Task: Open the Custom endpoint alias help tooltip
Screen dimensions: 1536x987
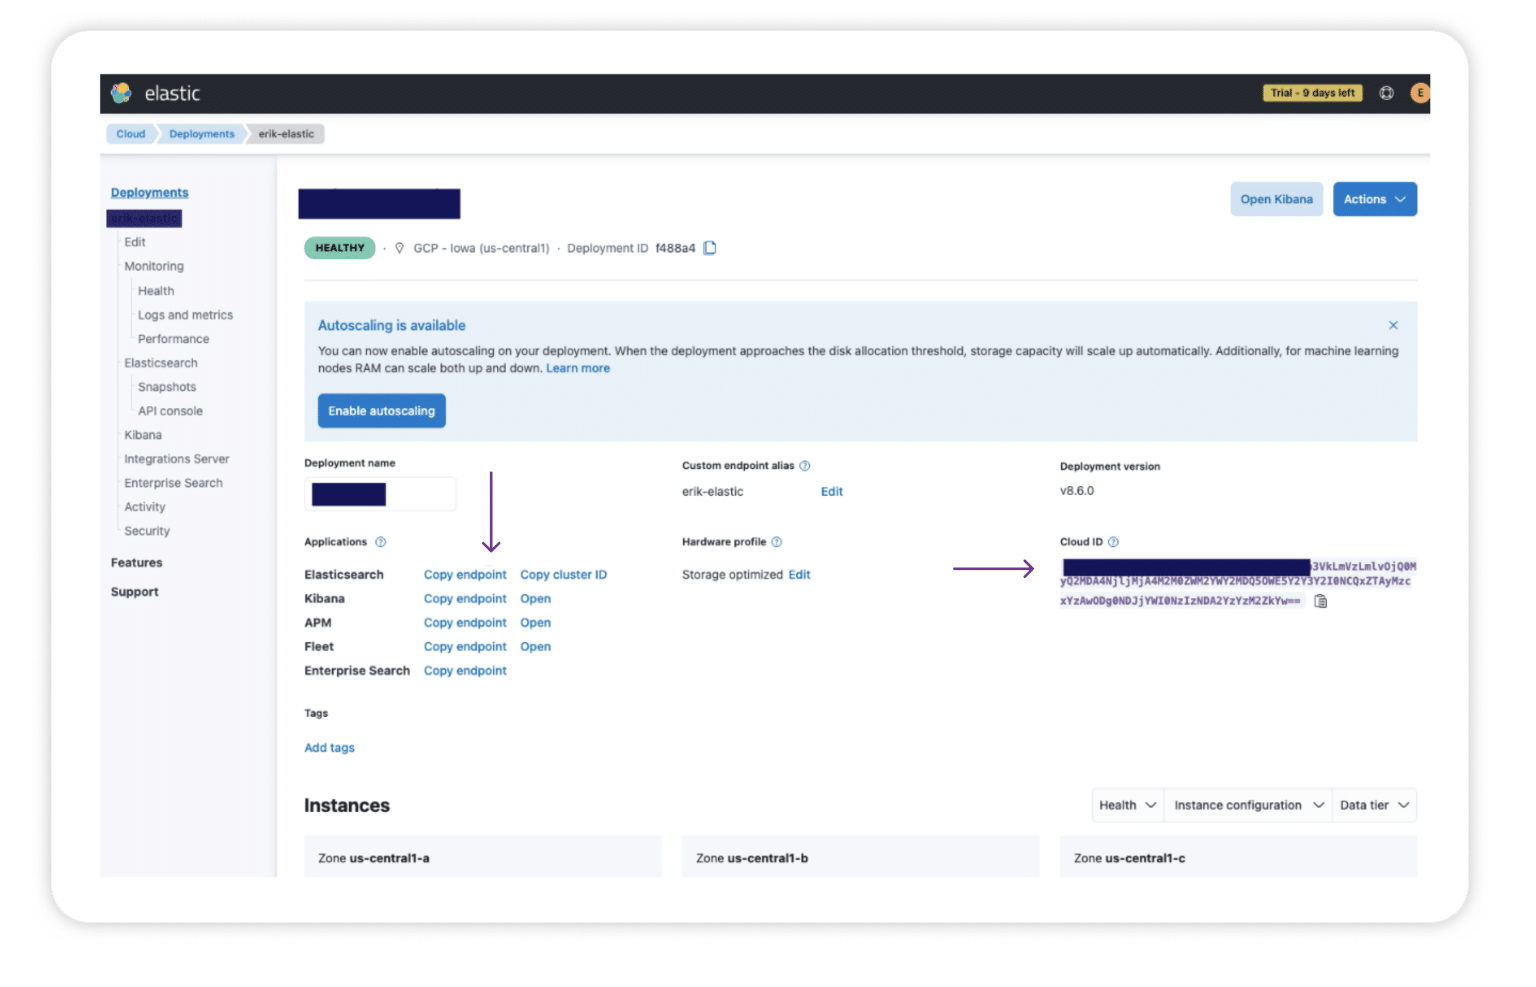Action: click(x=805, y=465)
